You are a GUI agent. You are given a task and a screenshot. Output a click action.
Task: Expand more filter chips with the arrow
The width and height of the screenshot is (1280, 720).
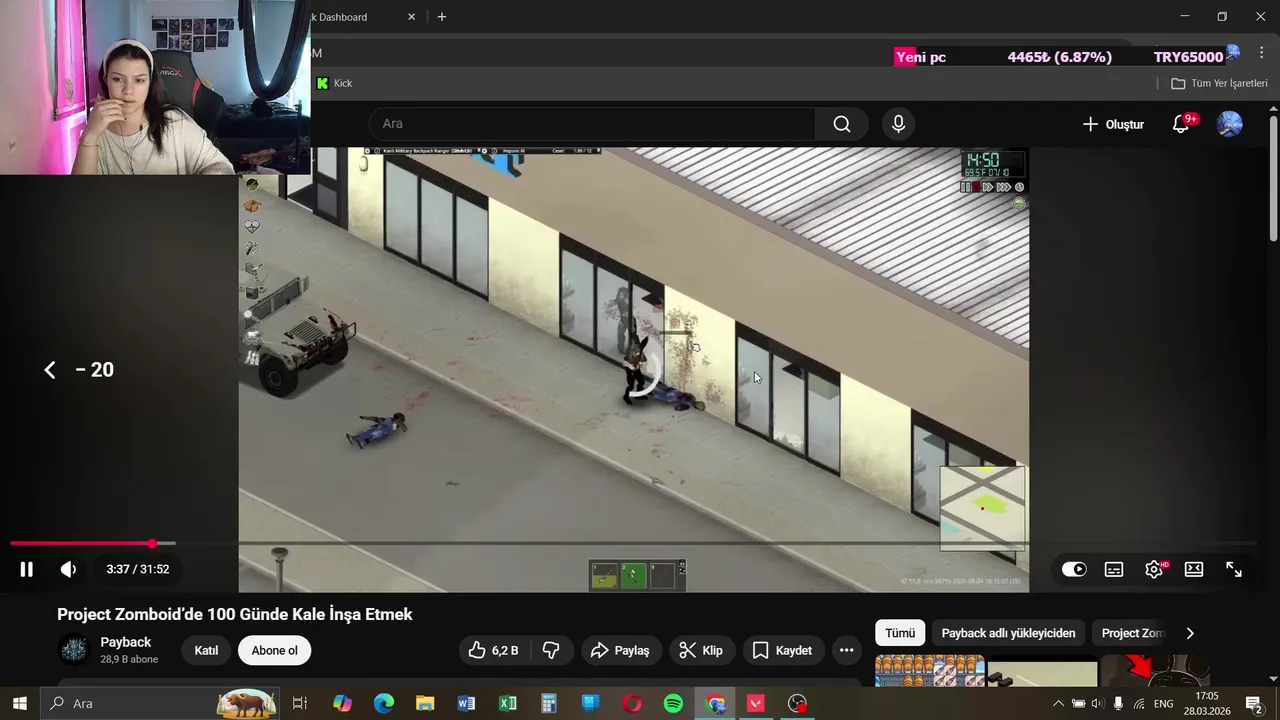1190,633
